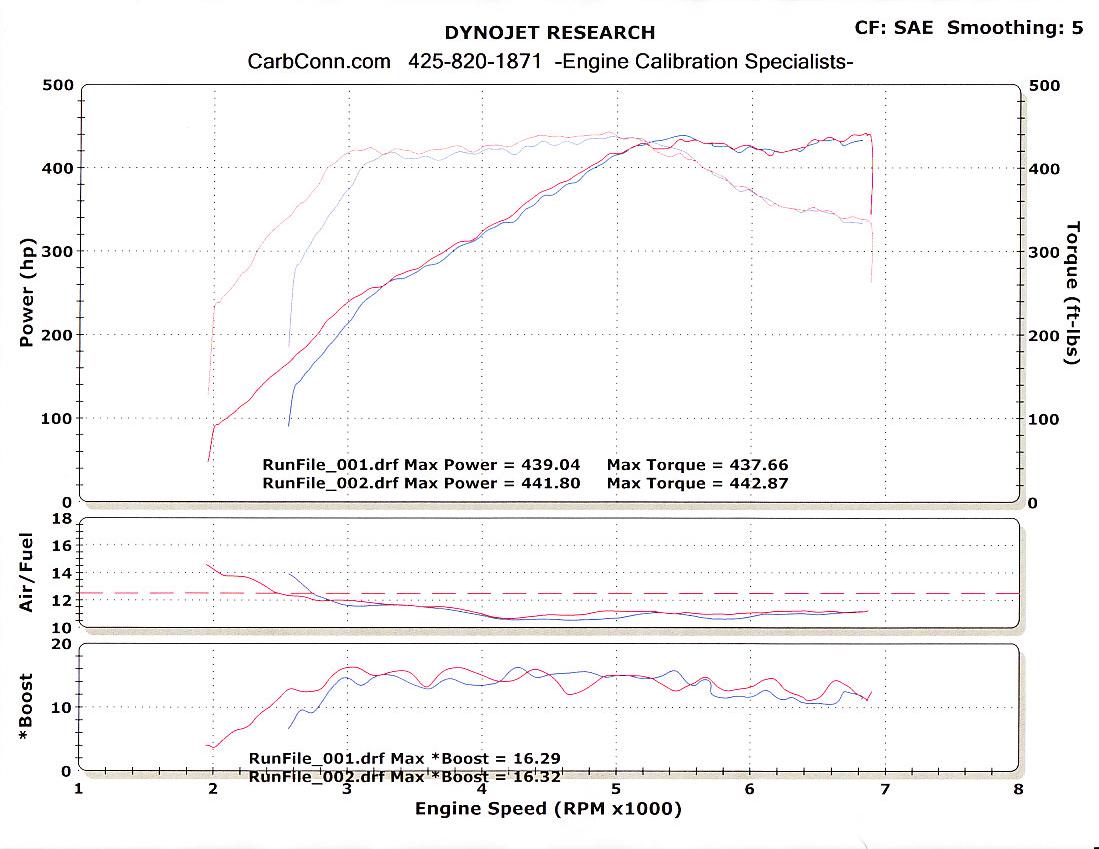Viewport: 1099px width, 849px height.
Task: Click the Power (hp) axis label
Action: [28, 292]
